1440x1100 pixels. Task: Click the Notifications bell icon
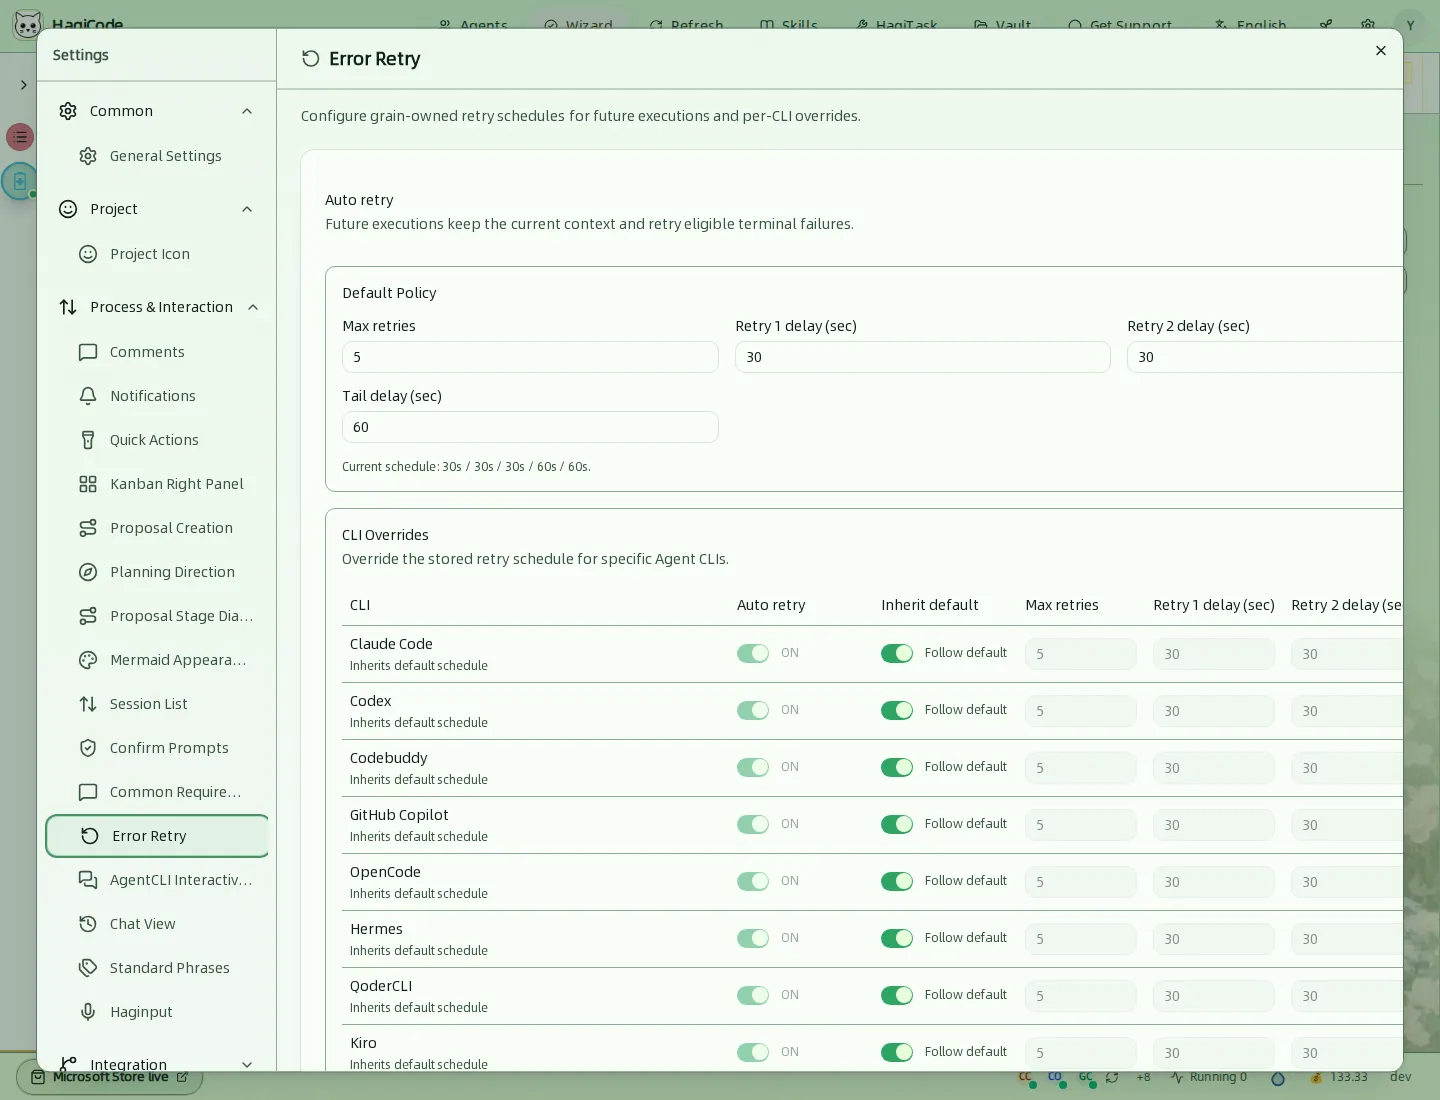[x=88, y=396]
